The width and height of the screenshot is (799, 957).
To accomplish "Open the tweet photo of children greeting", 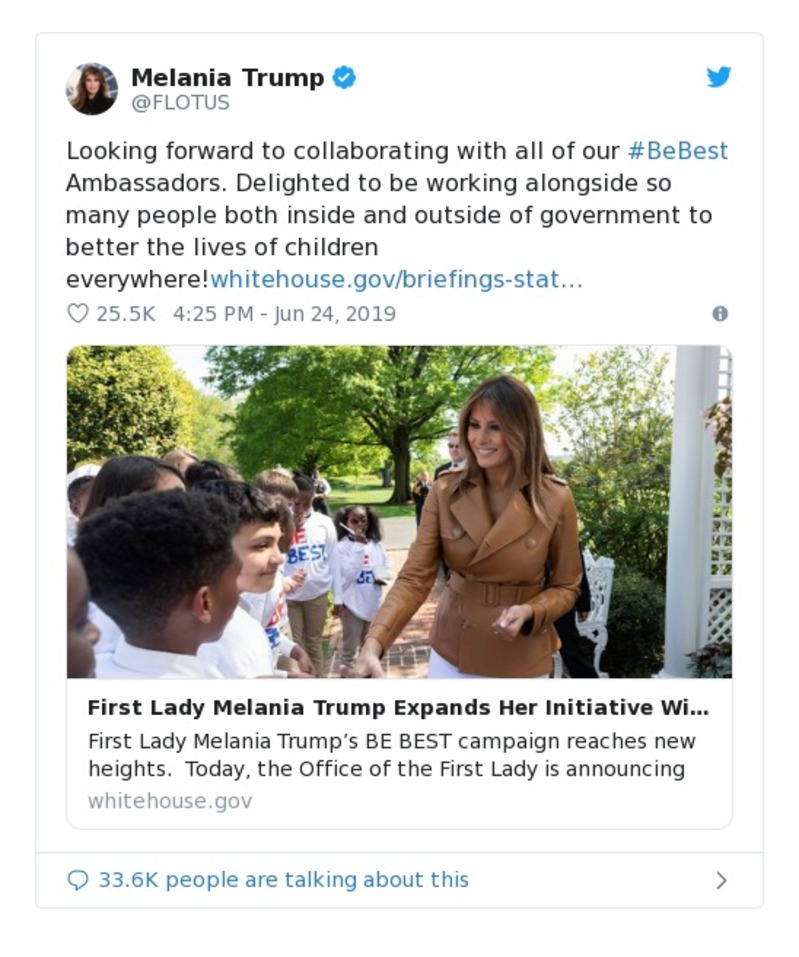I will click(399, 511).
